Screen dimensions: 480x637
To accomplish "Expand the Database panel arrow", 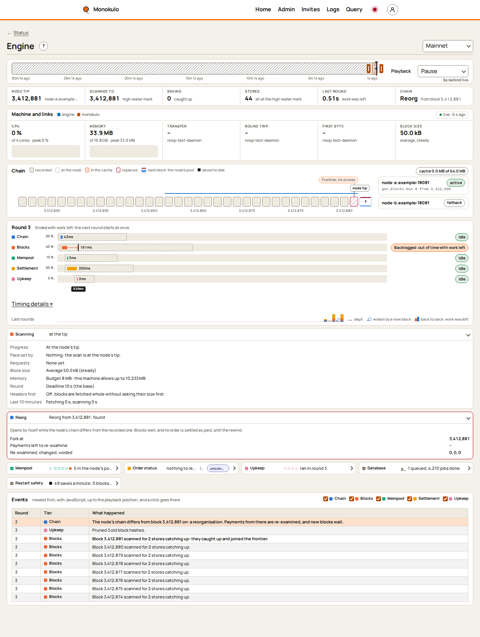I will click(469, 468).
